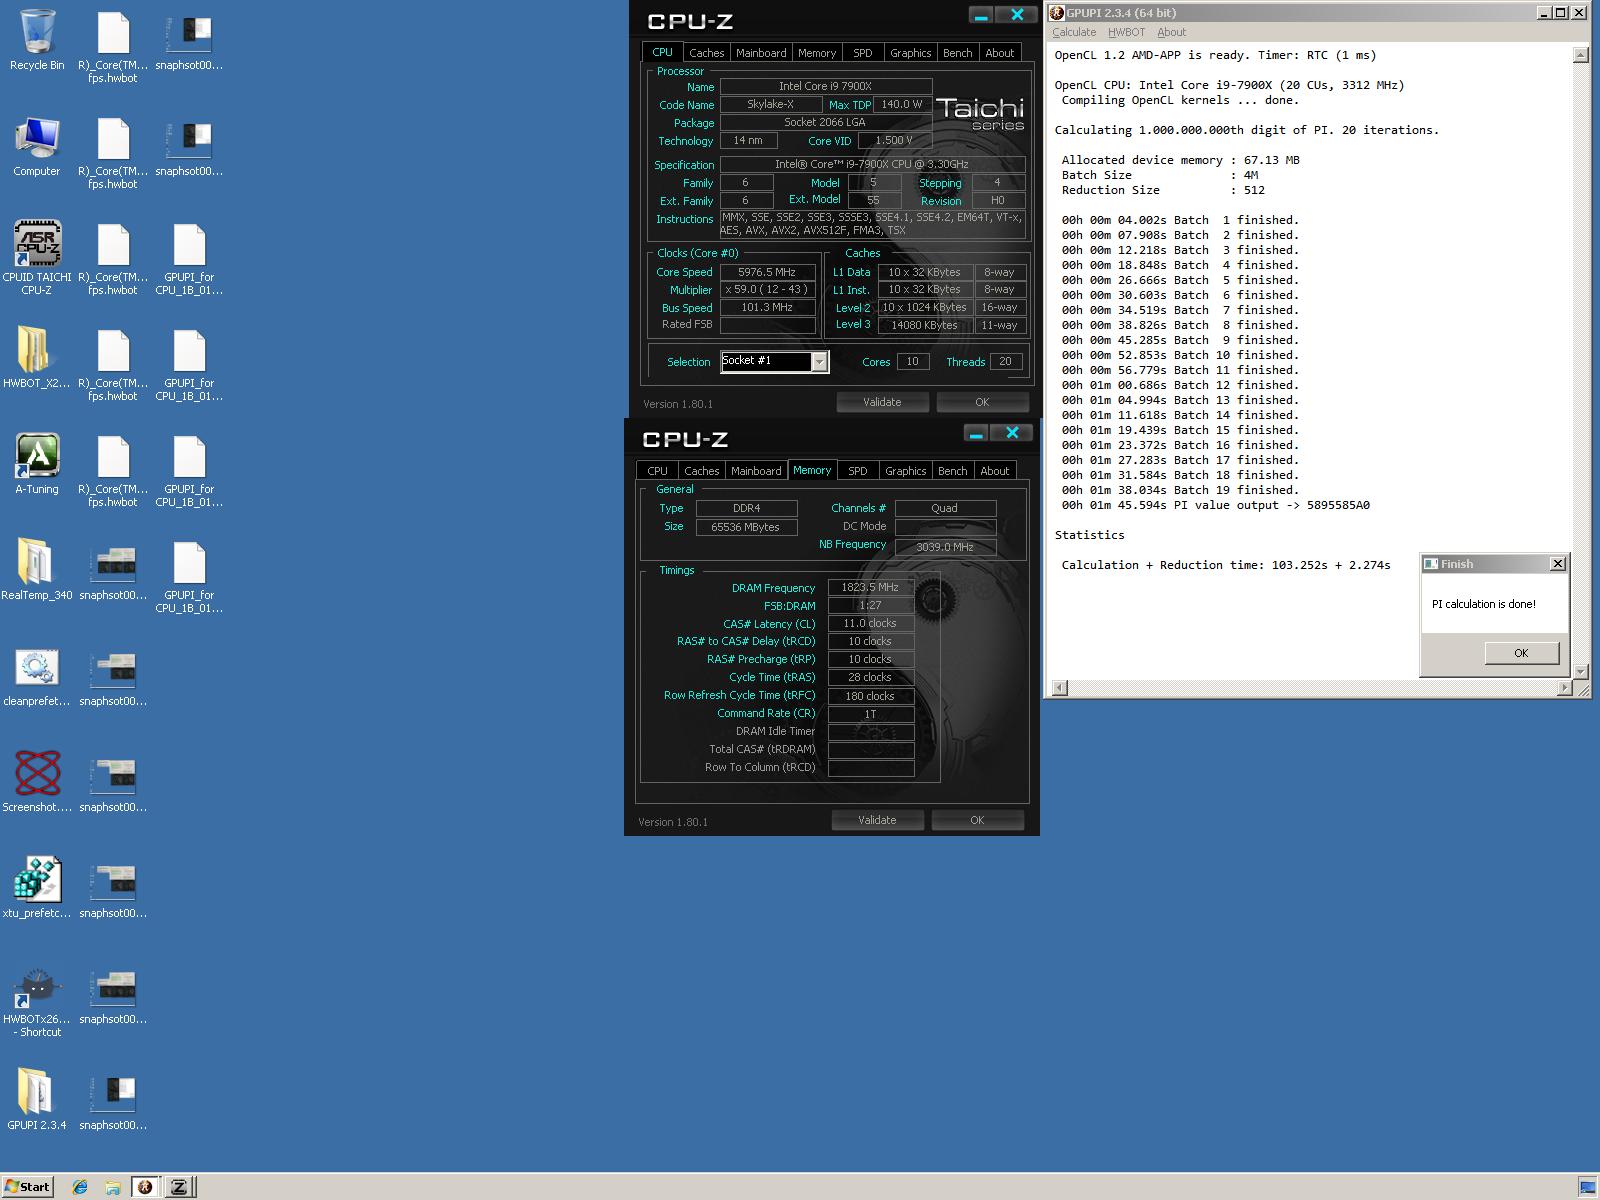
Task: Open Windows Explorer from the taskbar
Action: 112,1187
